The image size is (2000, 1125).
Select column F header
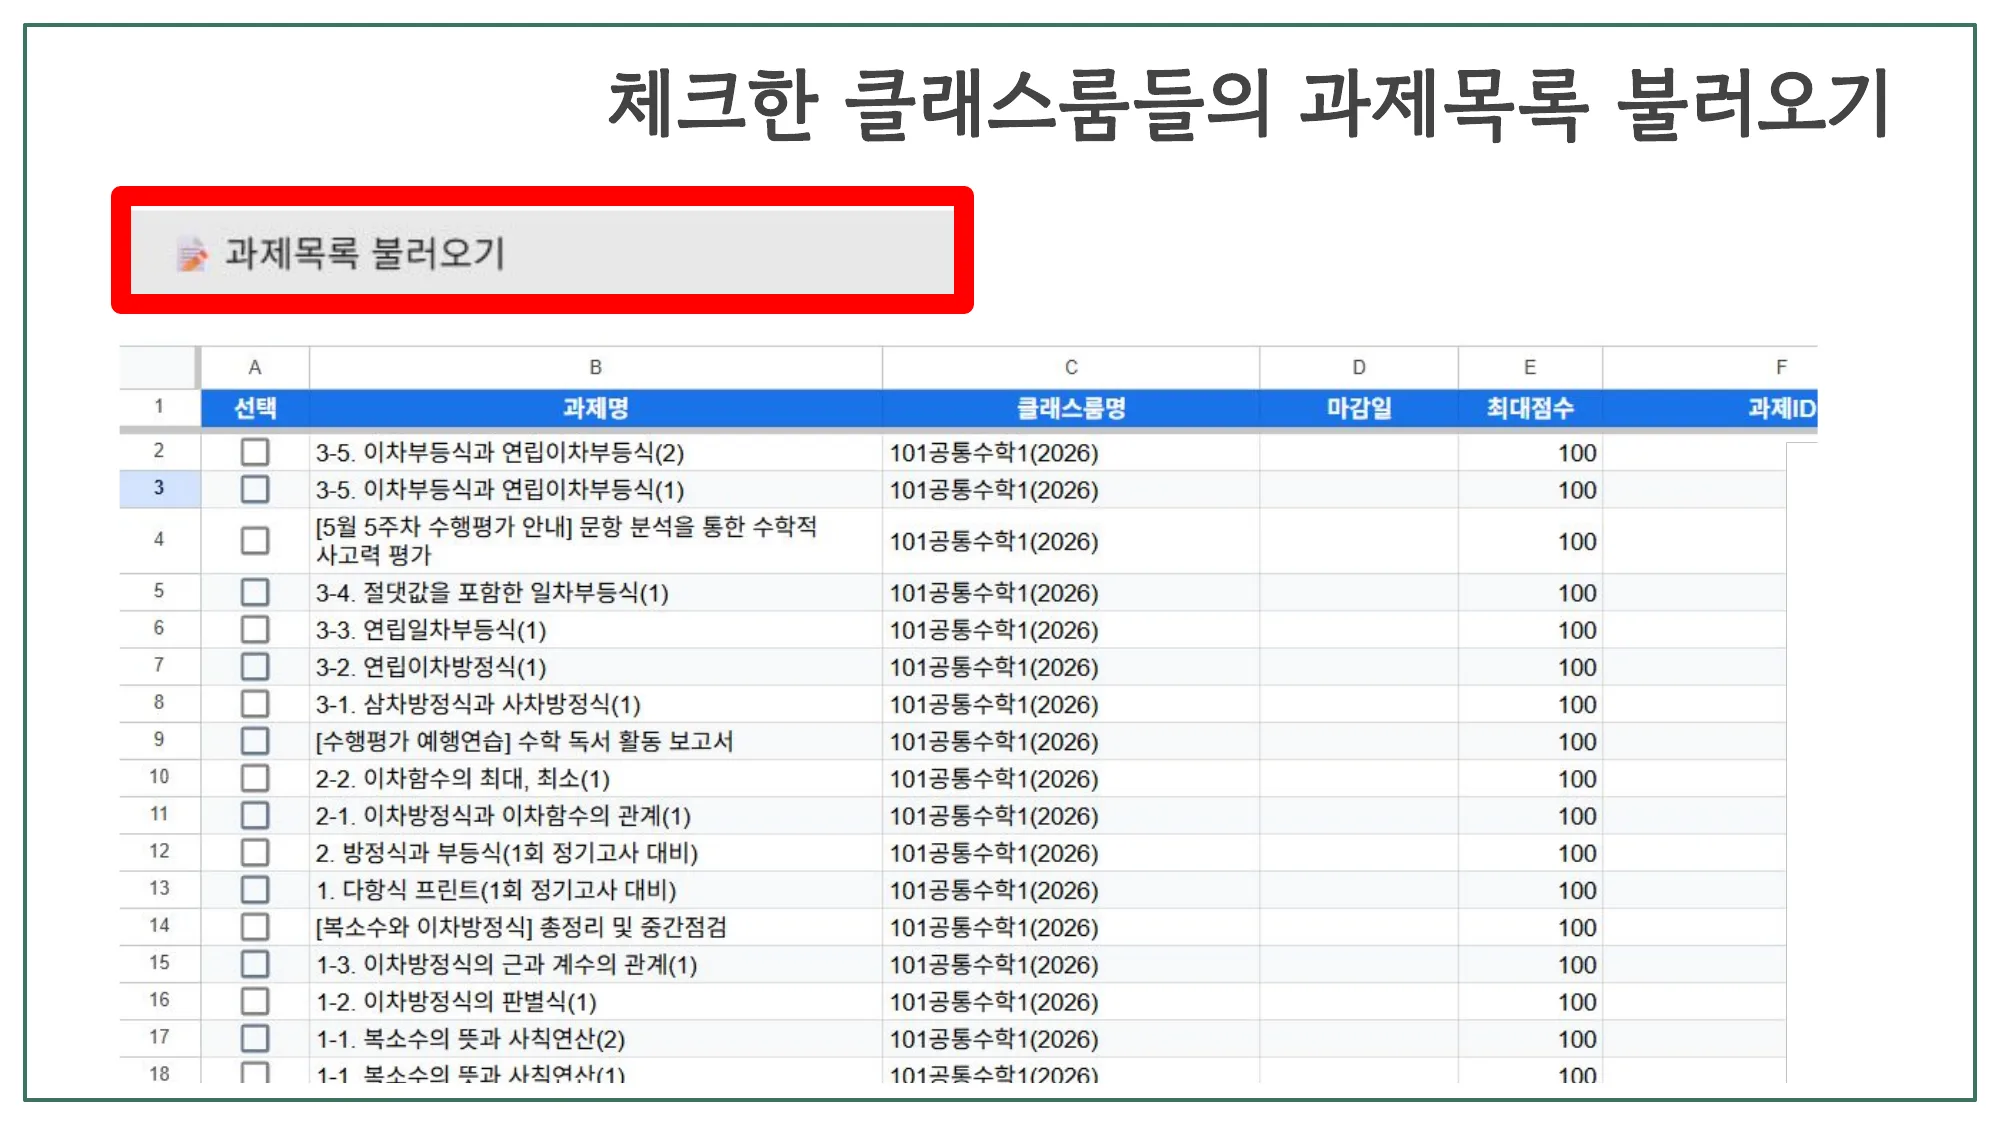click(x=1710, y=367)
